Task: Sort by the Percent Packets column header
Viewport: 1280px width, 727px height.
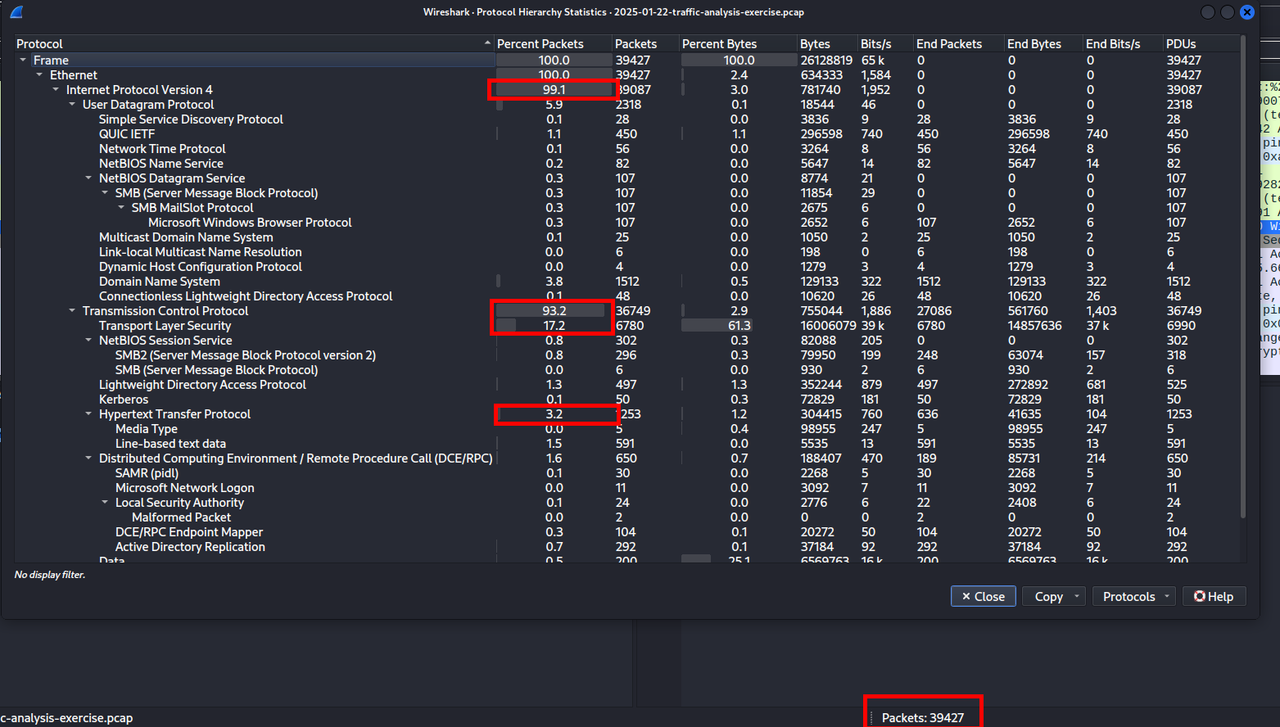Action: point(553,44)
